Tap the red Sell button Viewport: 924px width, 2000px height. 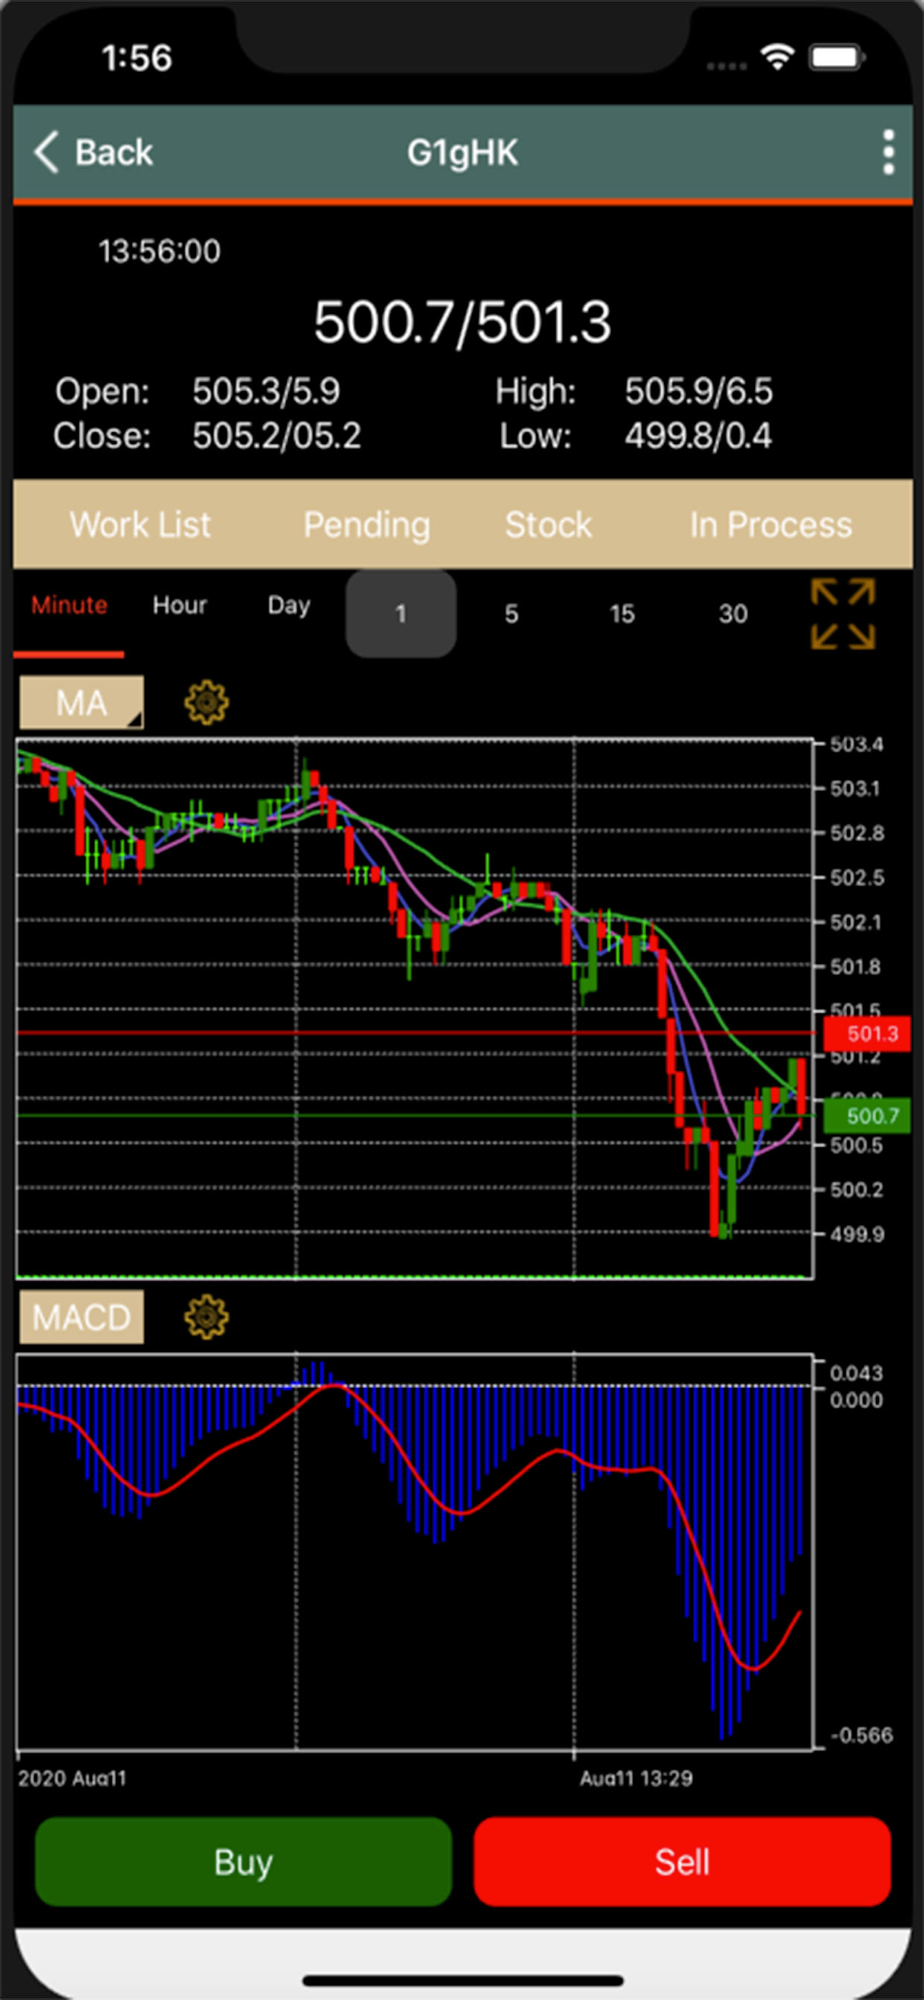682,1862
